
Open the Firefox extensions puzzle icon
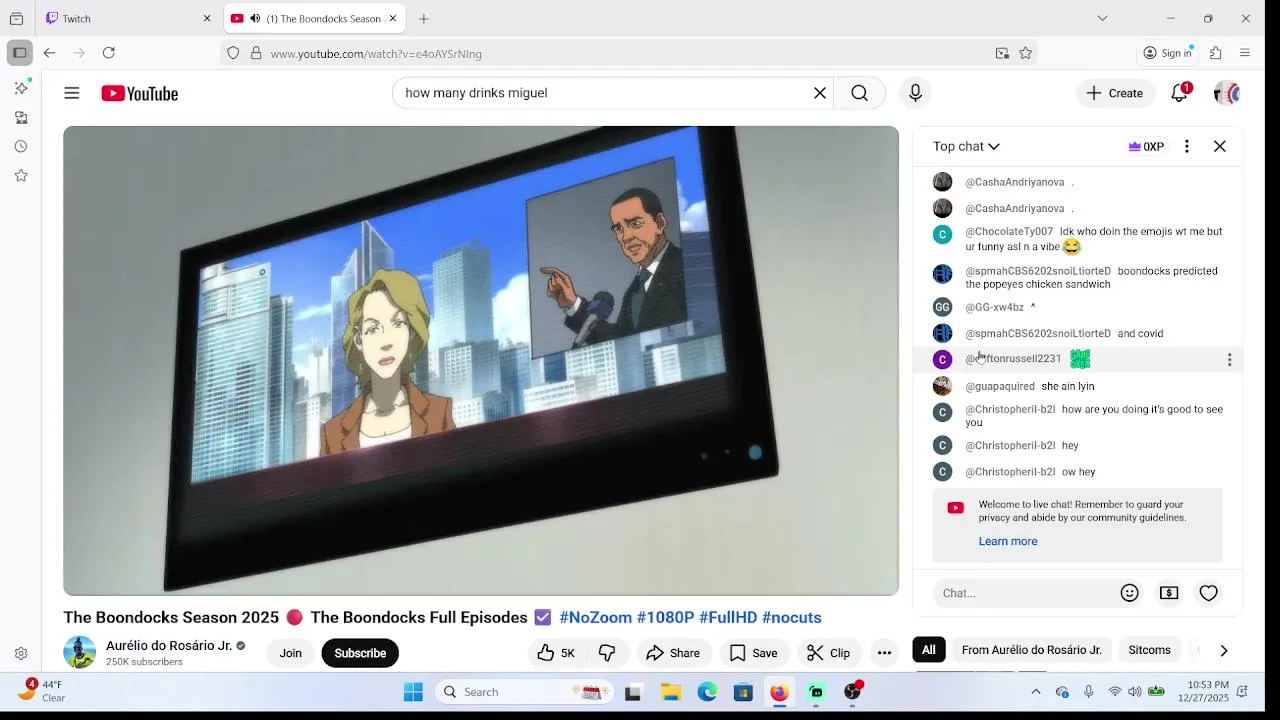(x=1216, y=53)
